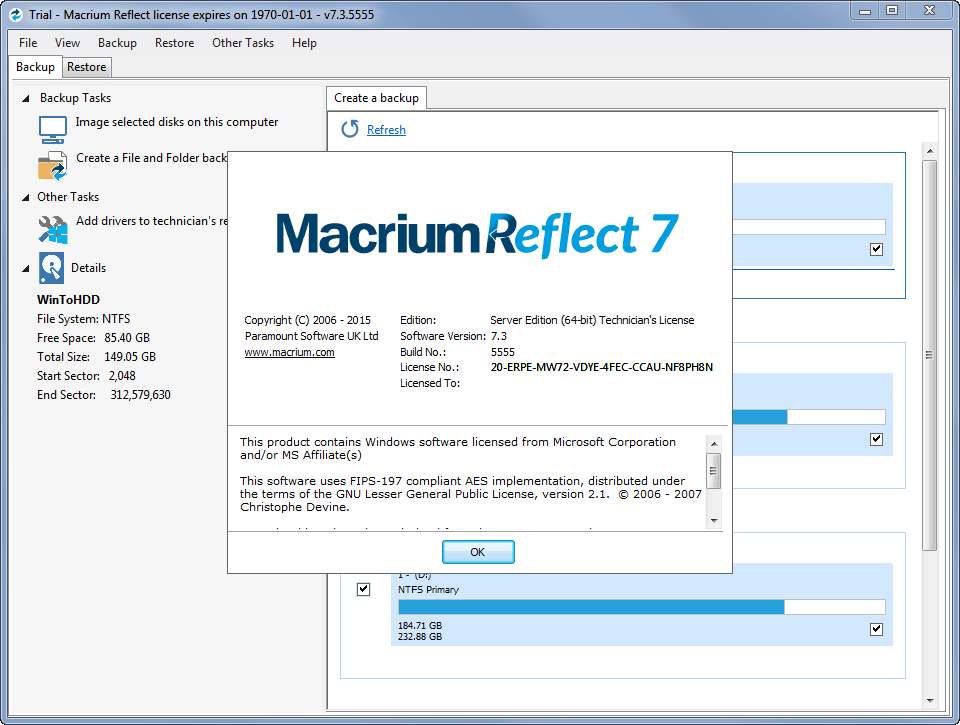Open the www.macrium.com link
Screen dimensions: 960x725
pos(290,352)
